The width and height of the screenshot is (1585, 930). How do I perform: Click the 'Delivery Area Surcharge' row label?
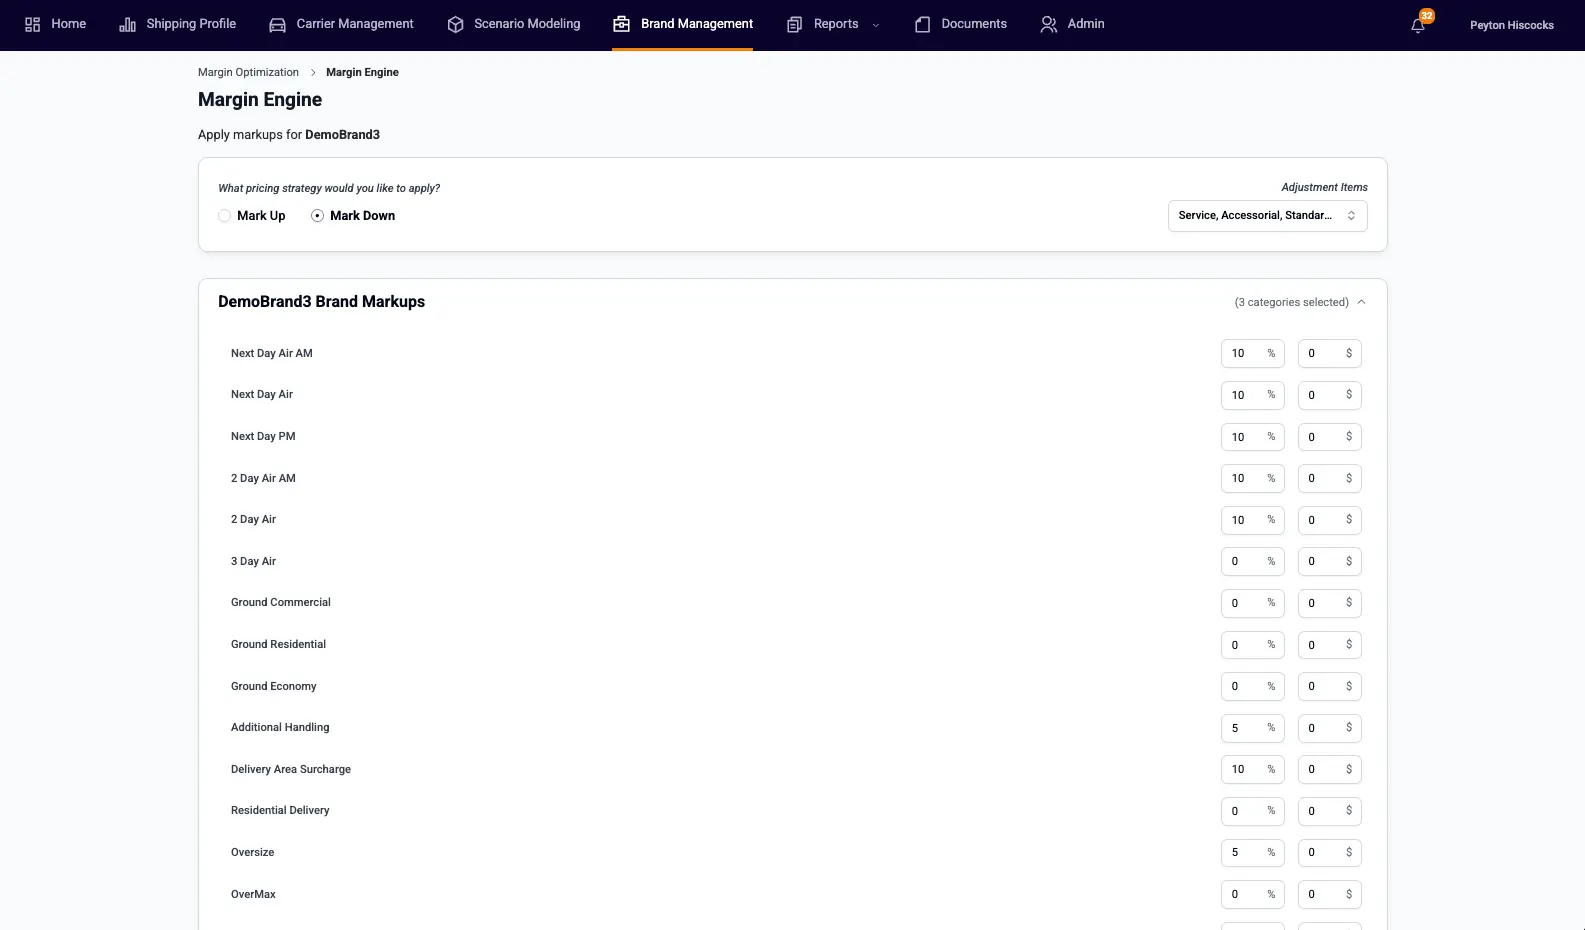(291, 769)
